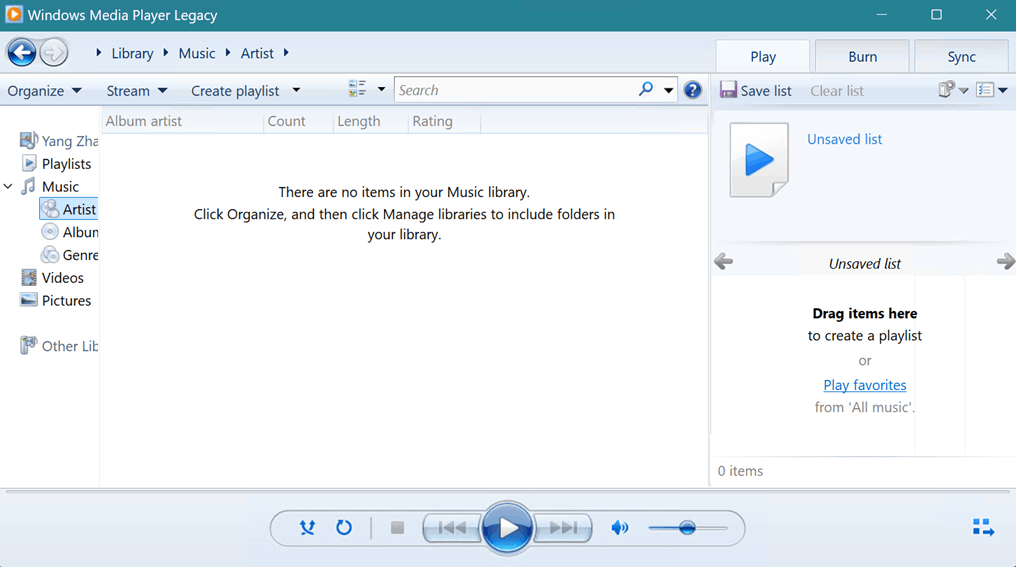Image resolution: width=1017 pixels, height=568 pixels.
Task: Click the playlist layout options icon
Action: click(x=985, y=89)
